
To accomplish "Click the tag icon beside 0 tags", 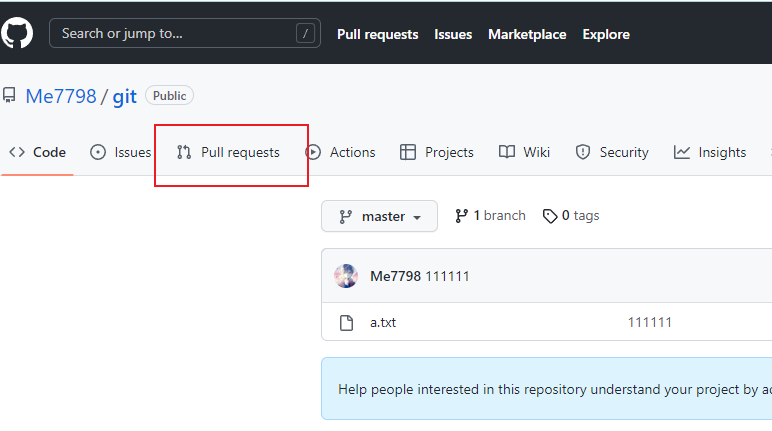I will click(550, 216).
